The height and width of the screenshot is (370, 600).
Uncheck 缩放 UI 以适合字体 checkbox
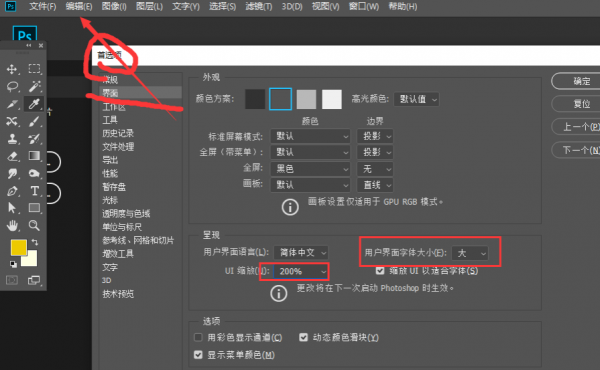click(380, 271)
